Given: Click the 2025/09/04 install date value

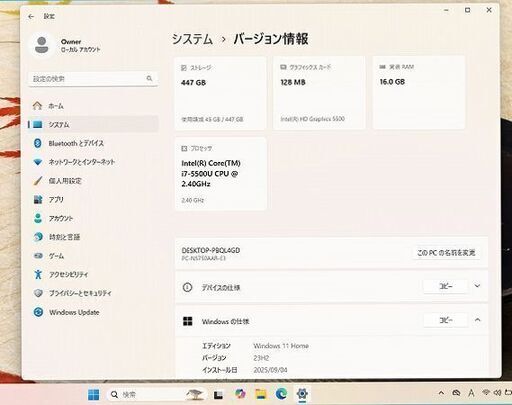Looking at the screenshot, I should click(x=270, y=370).
